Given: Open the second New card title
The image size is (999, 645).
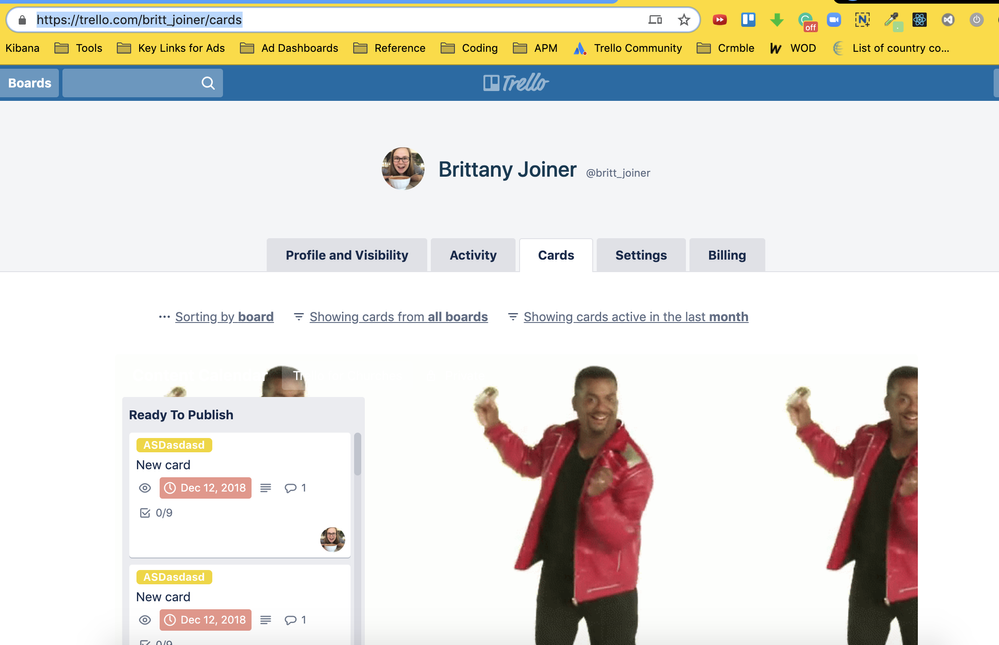Looking at the screenshot, I should pyautogui.click(x=163, y=597).
